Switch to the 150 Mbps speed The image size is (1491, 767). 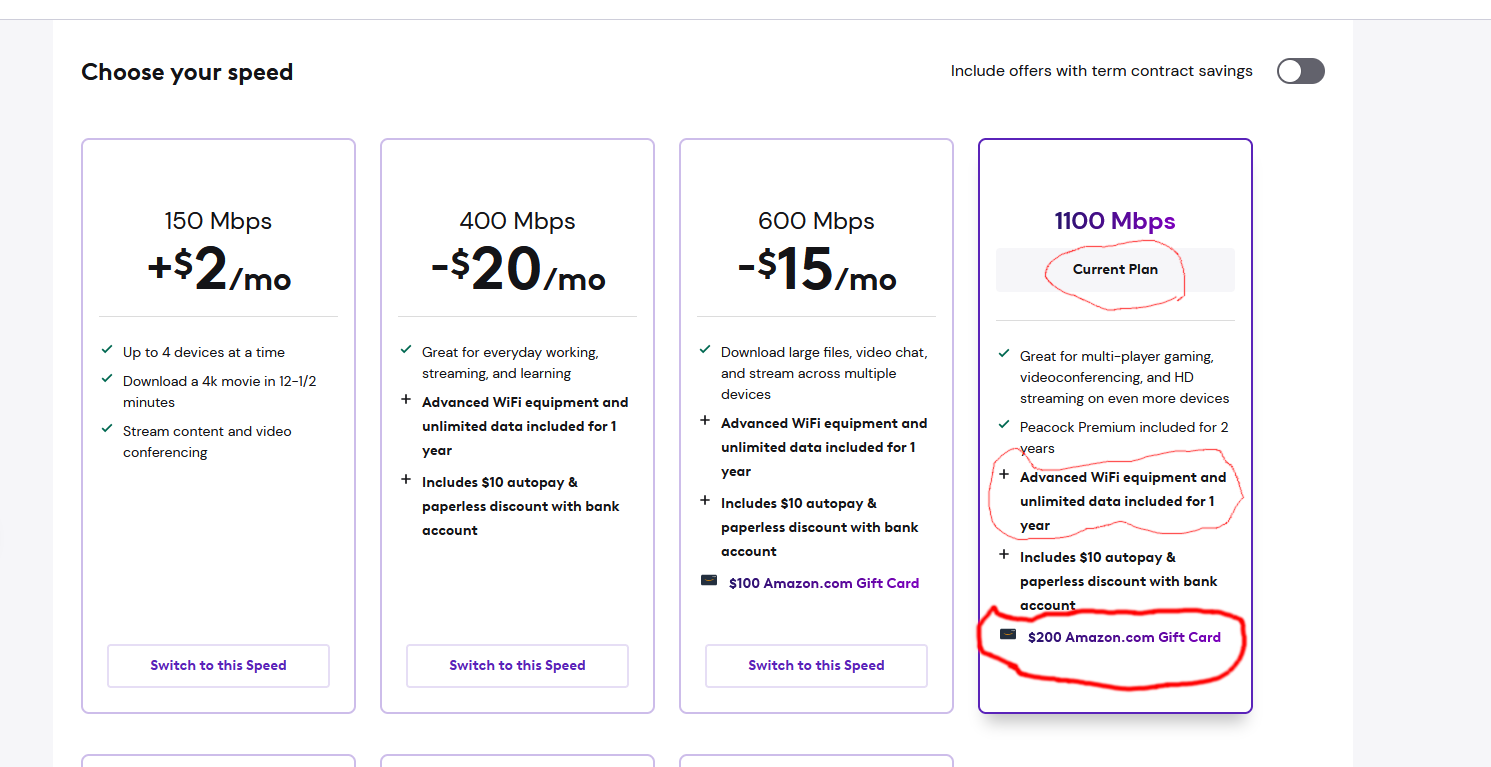pos(218,666)
